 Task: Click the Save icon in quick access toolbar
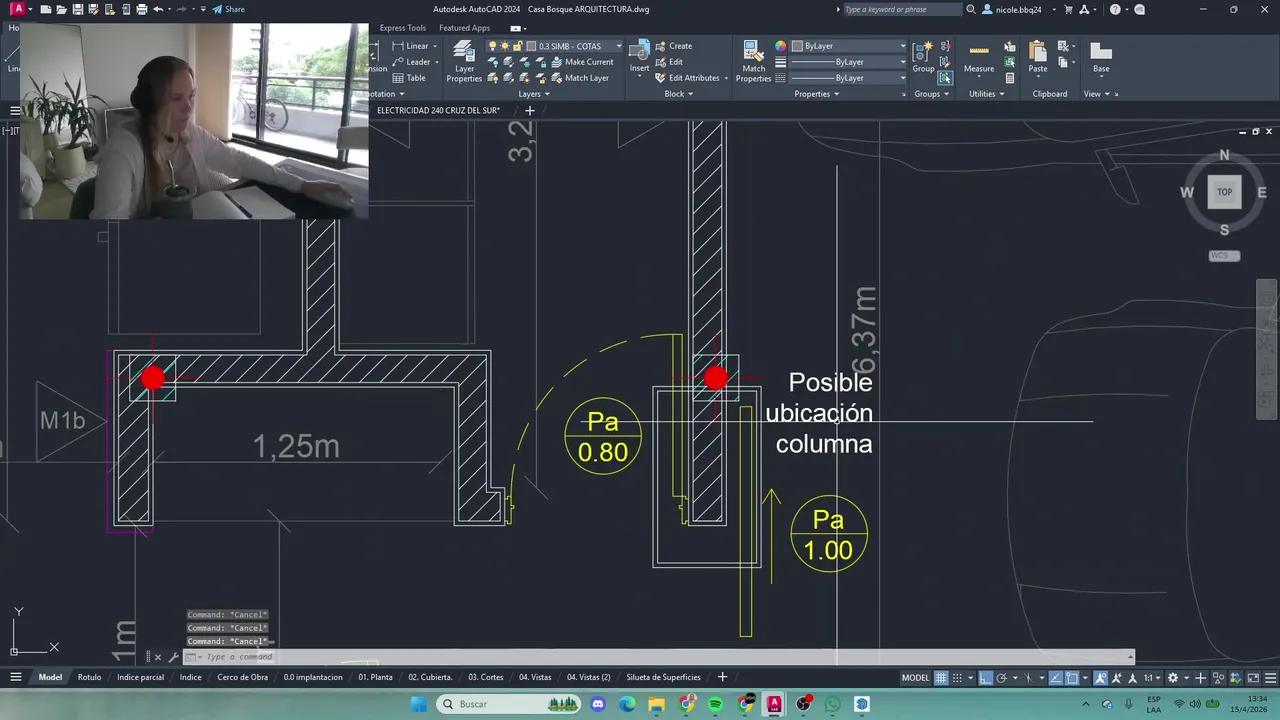click(77, 9)
